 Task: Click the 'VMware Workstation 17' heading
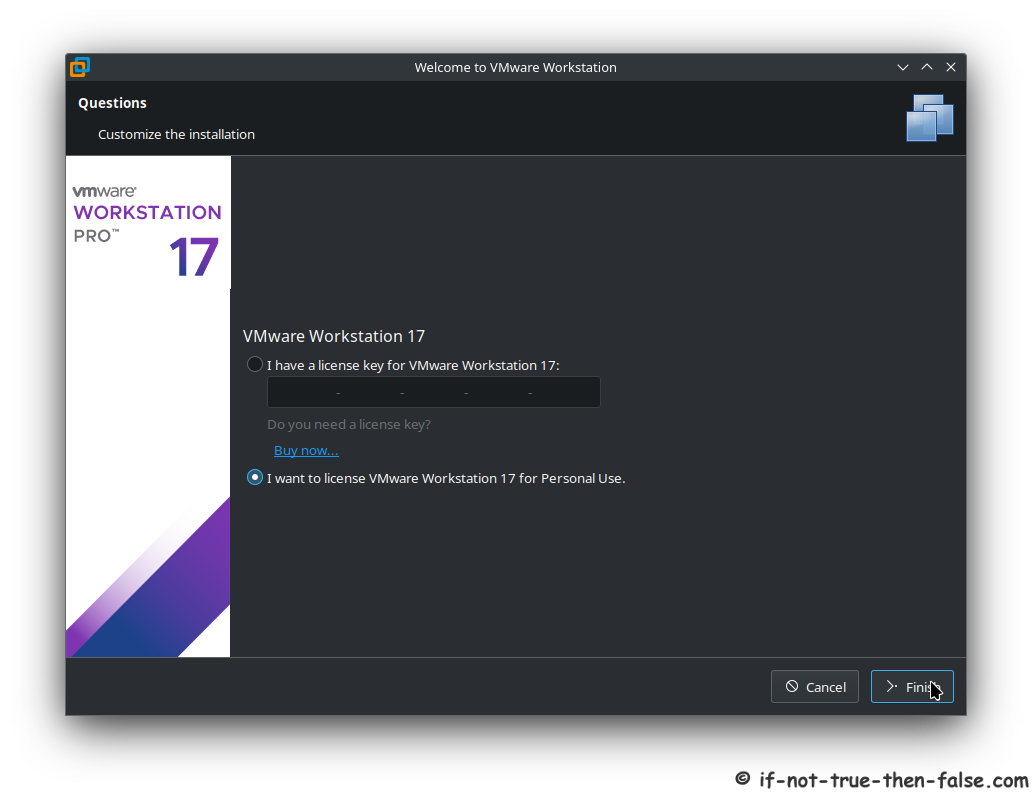(x=333, y=336)
